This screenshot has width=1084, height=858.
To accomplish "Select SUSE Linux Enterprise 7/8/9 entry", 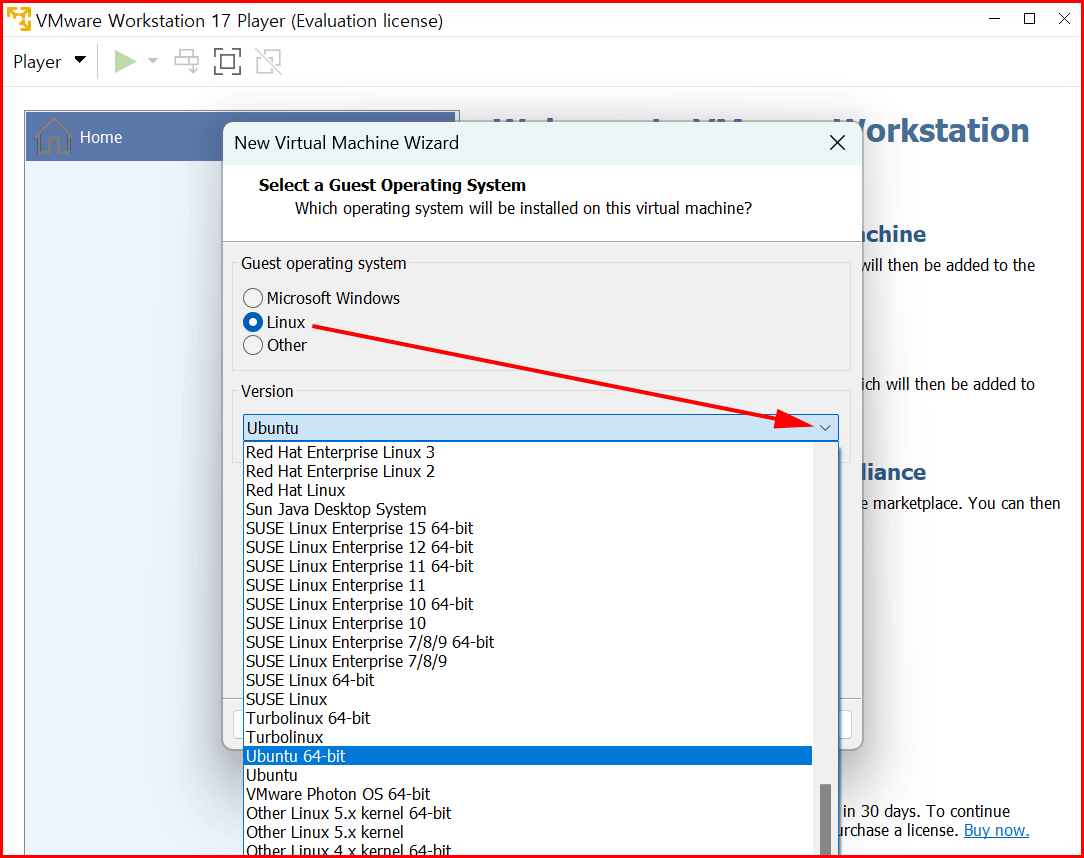I will pos(528,662).
